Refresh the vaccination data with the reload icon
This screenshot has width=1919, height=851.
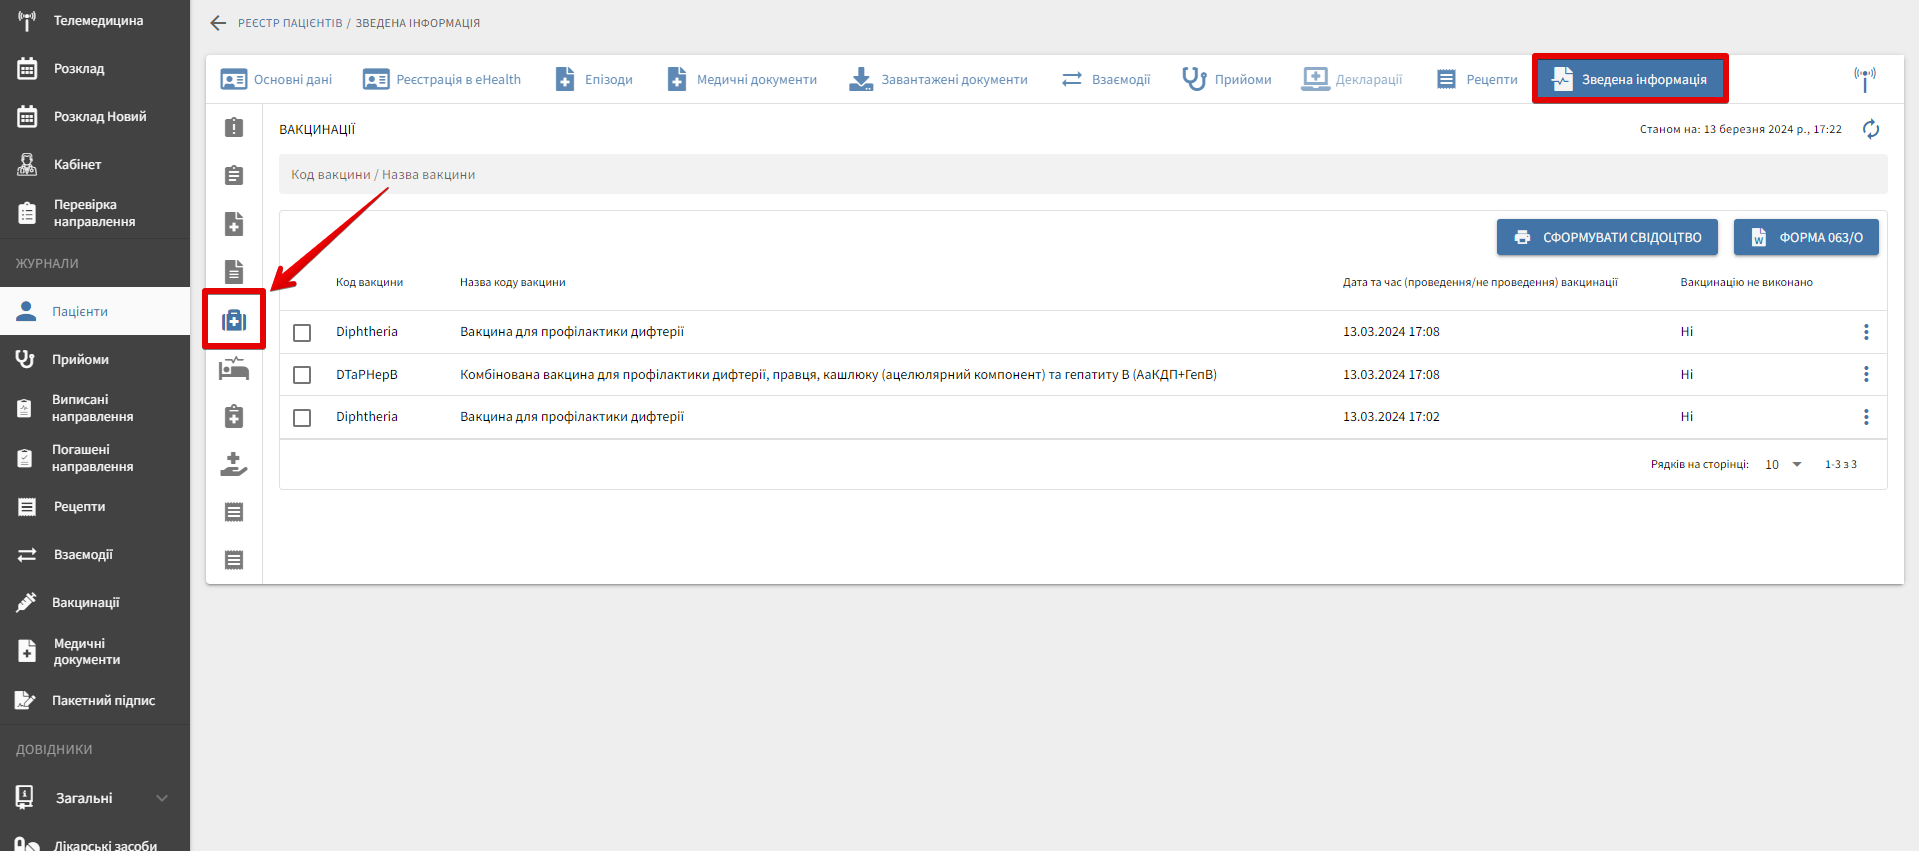(x=1871, y=129)
